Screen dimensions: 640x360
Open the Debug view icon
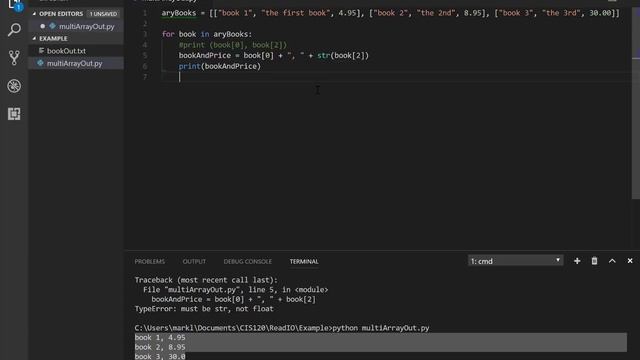pos(14,86)
